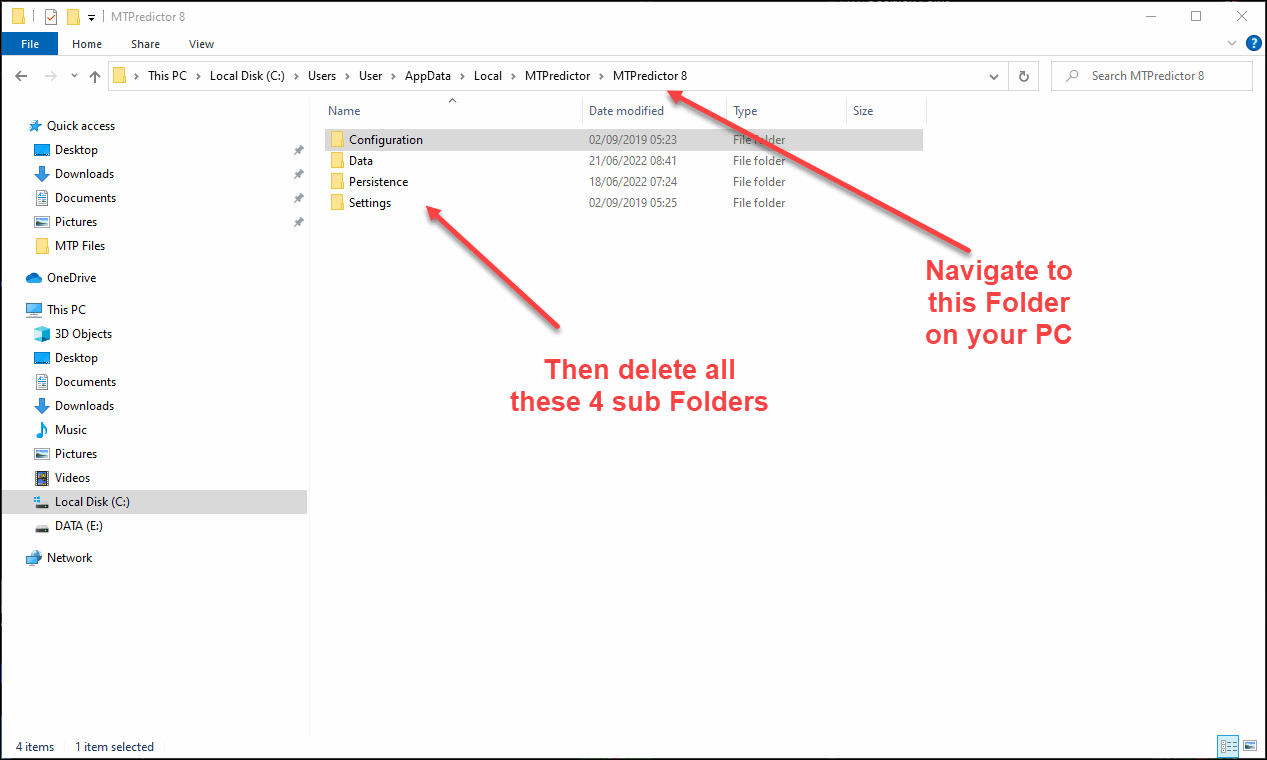Screen dimensions: 1267x760
Task: Switch to the View ribbon tab
Action: tap(201, 44)
